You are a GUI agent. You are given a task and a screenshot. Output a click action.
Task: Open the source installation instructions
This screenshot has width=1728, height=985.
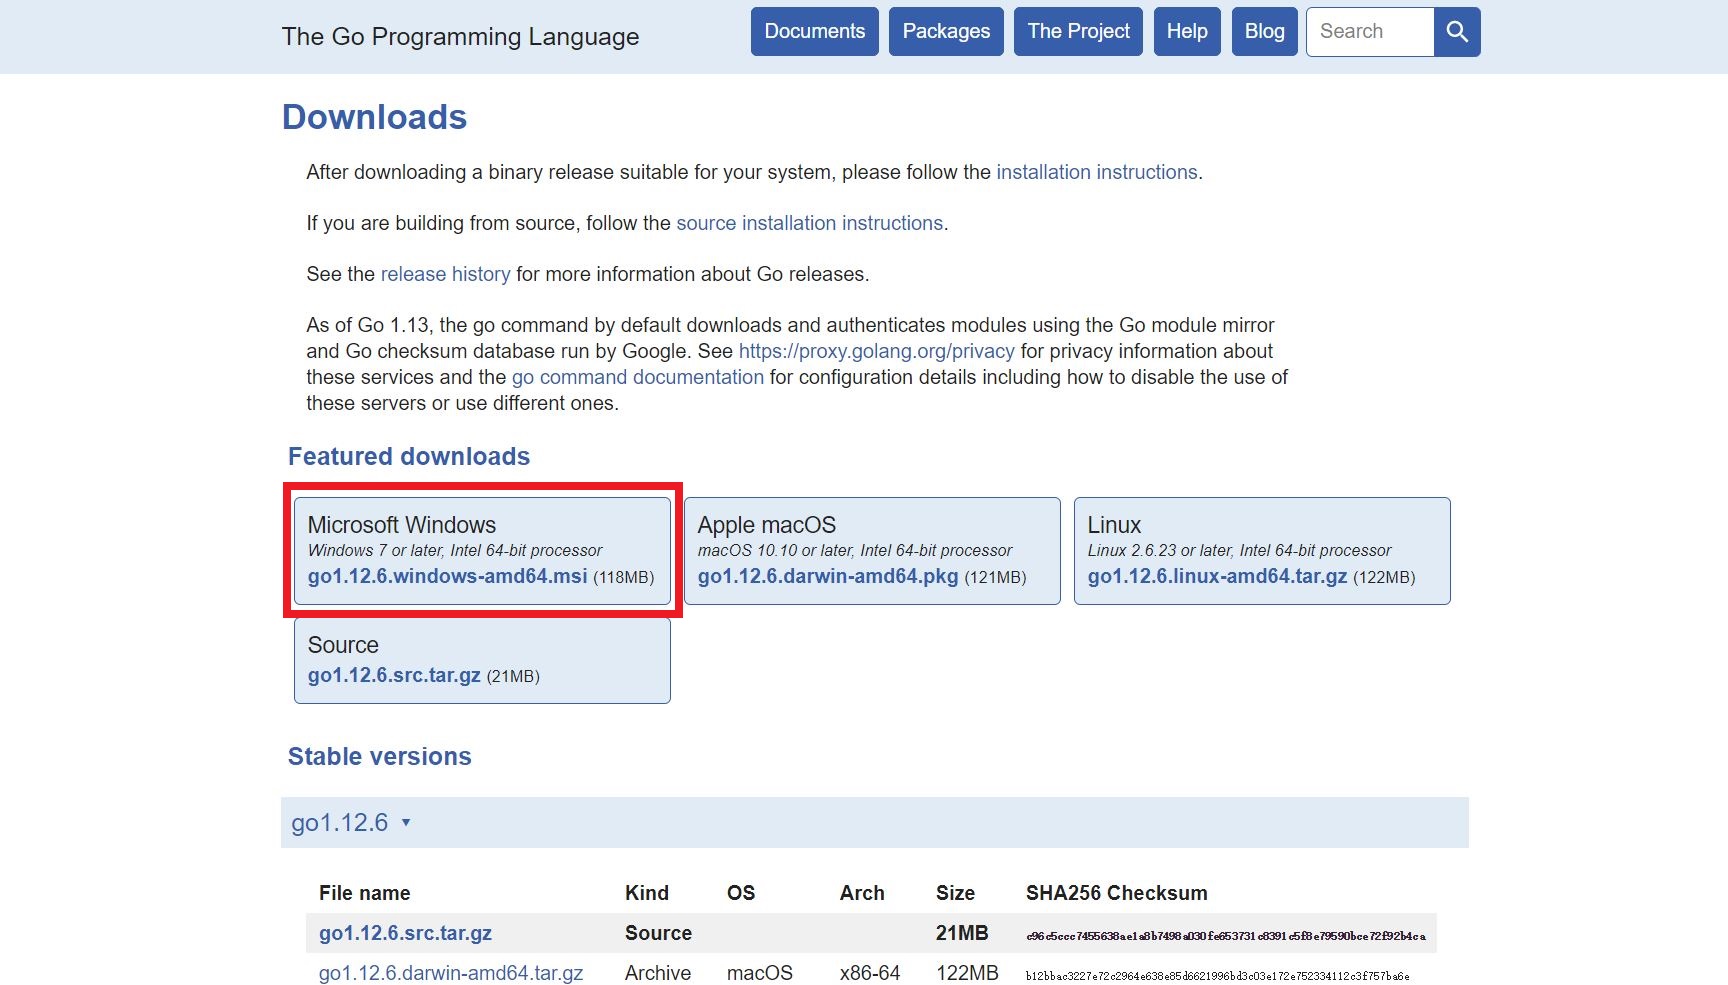809,223
